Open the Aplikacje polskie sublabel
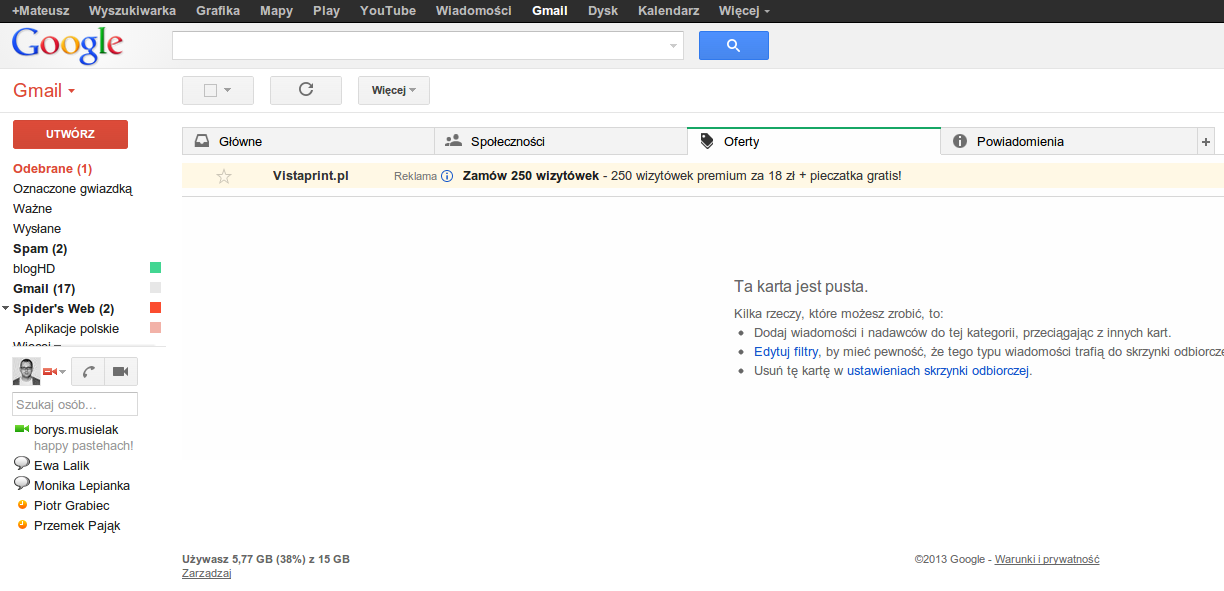This screenshot has height=591, width=1224. (72, 329)
